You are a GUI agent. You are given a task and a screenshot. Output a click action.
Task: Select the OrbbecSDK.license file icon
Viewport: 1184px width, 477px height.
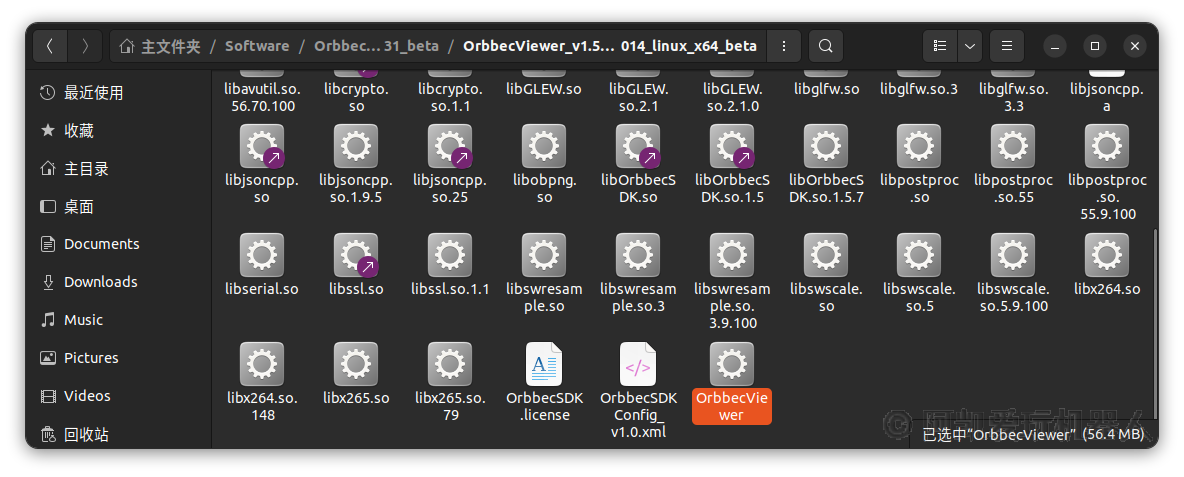[544, 365]
